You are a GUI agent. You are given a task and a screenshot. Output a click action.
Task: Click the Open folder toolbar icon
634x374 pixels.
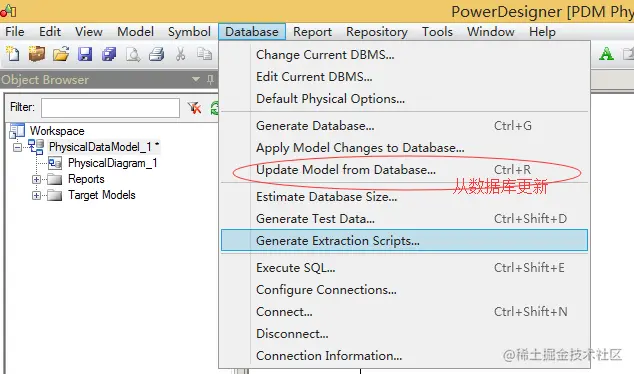[61, 54]
